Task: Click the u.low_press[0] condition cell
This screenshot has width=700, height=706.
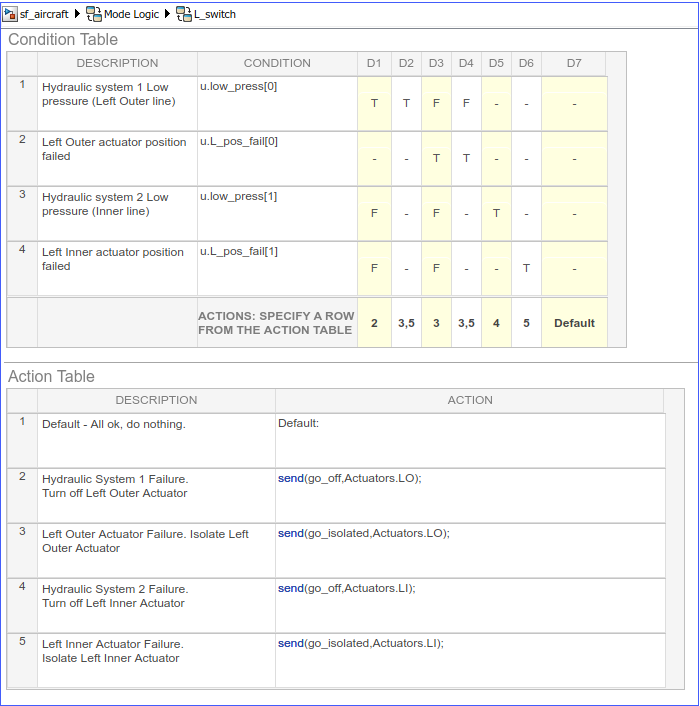Action: (x=277, y=104)
